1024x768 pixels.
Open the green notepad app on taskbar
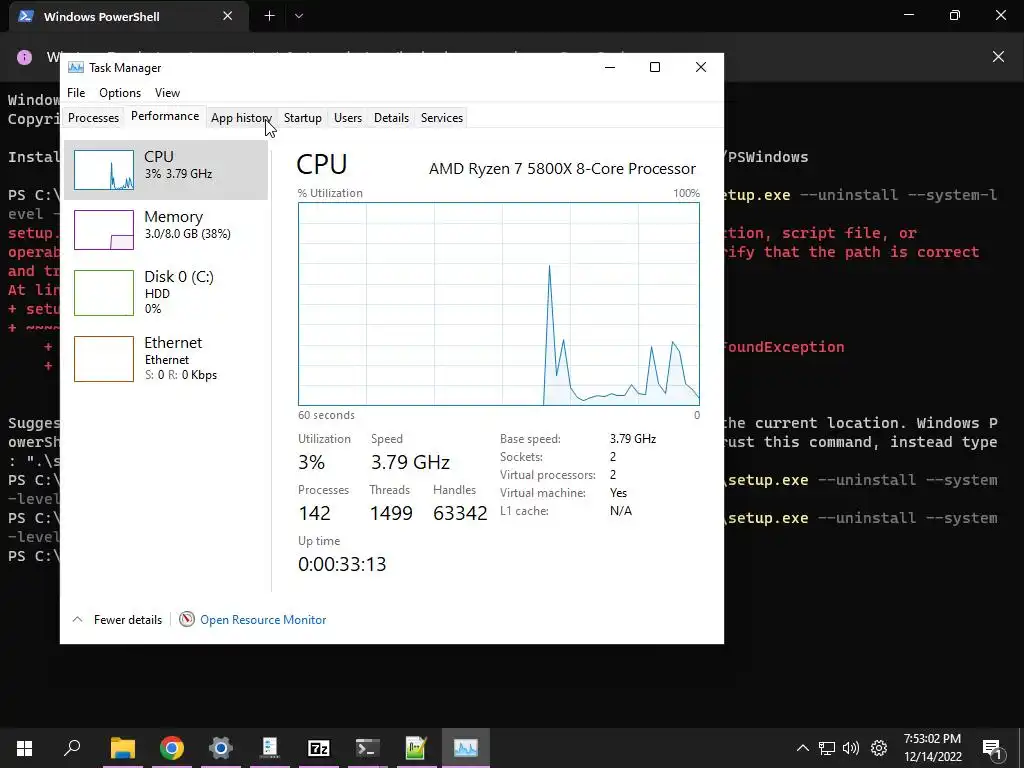tap(416, 748)
